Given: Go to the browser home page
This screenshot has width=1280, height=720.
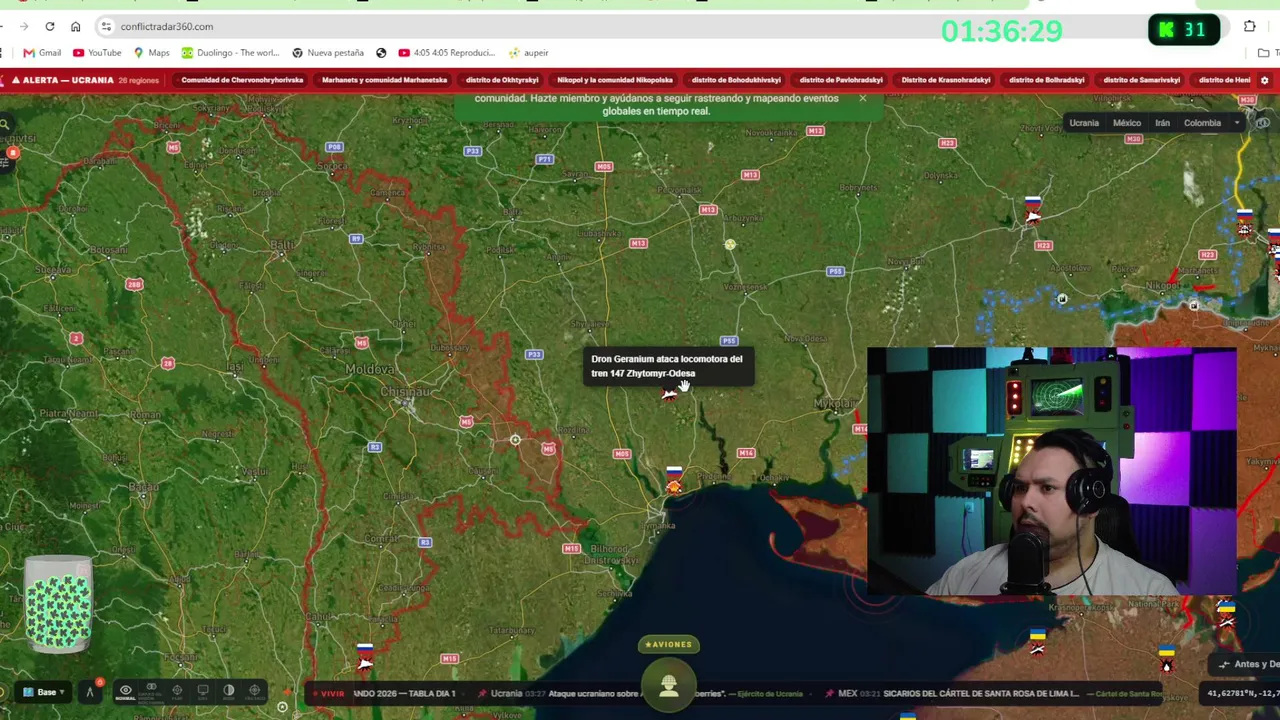Looking at the screenshot, I should pos(76,27).
